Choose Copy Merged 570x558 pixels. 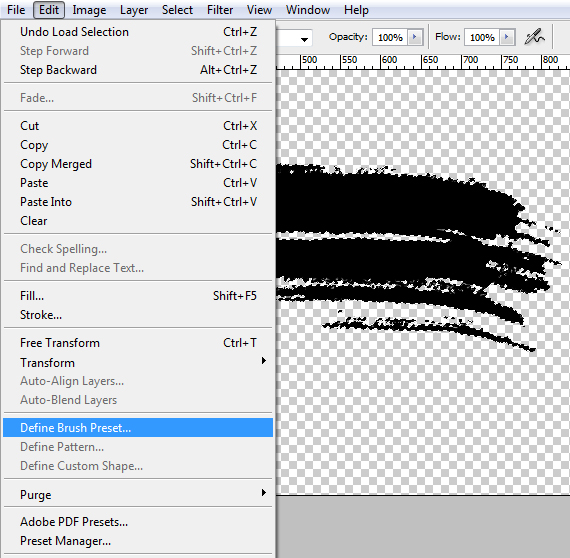pos(138,164)
